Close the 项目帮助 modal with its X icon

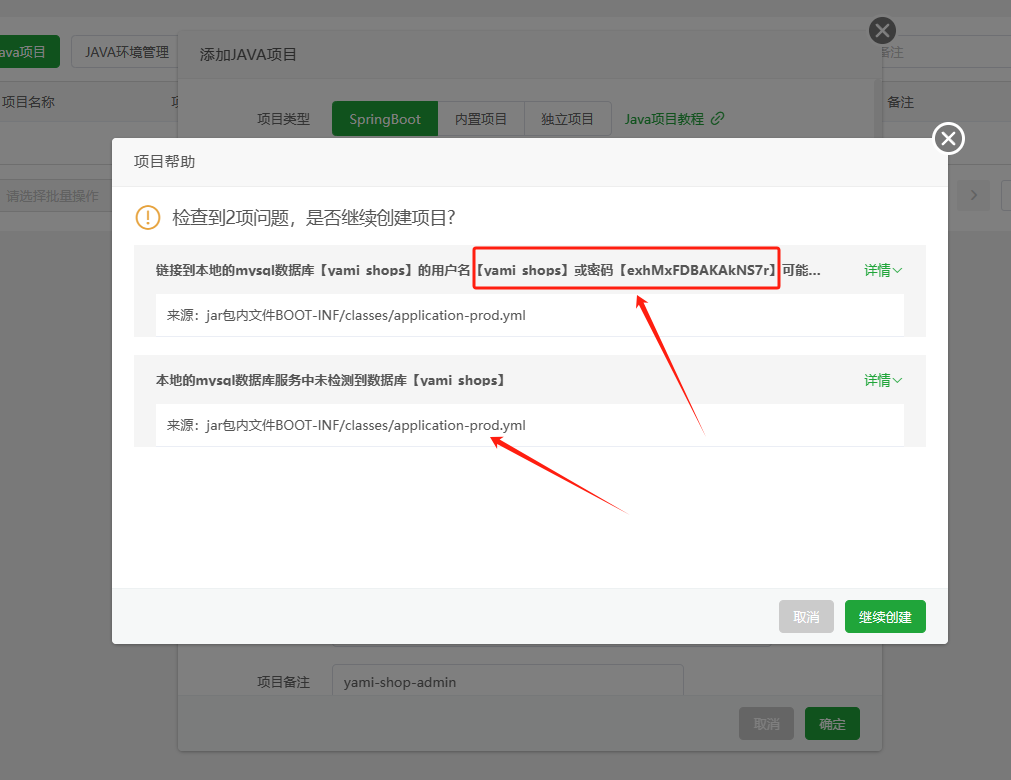pyautogui.click(x=947, y=138)
